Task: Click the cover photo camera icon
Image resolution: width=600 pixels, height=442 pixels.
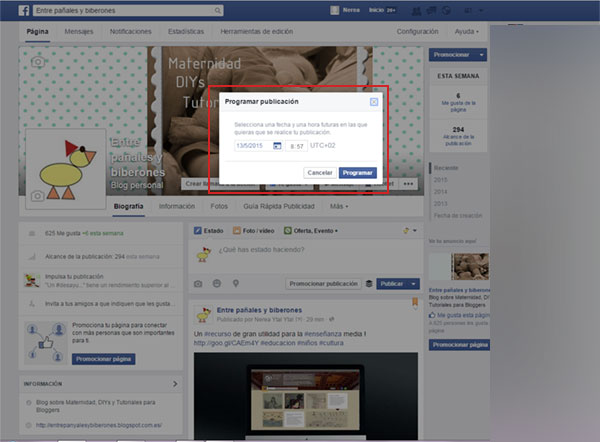Action: (38, 62)
